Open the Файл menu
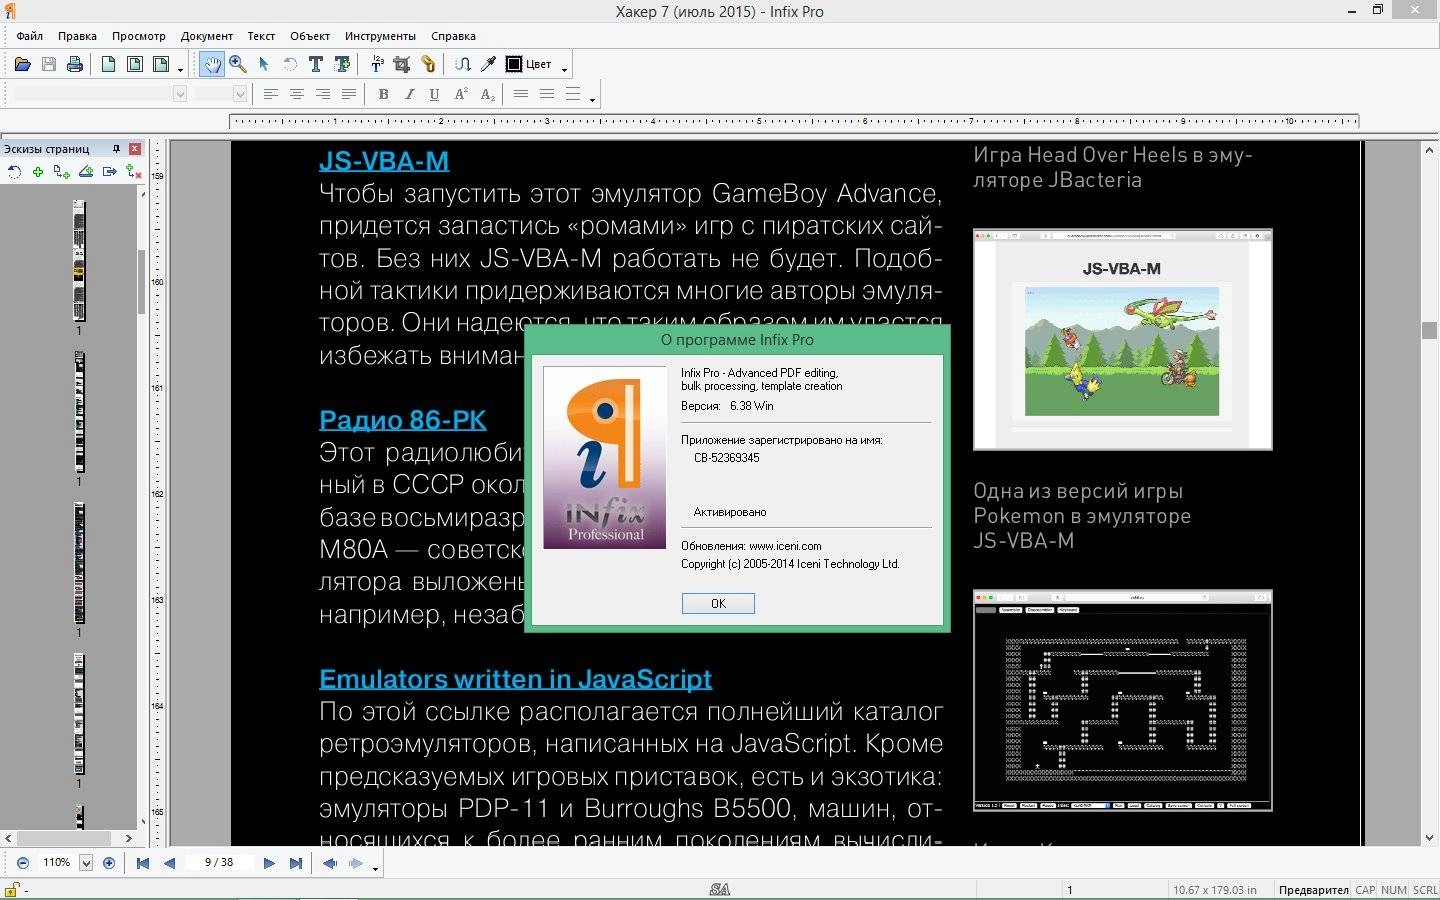The height and width of the screenshot is (900, 1440). click(x=30, y=36)
